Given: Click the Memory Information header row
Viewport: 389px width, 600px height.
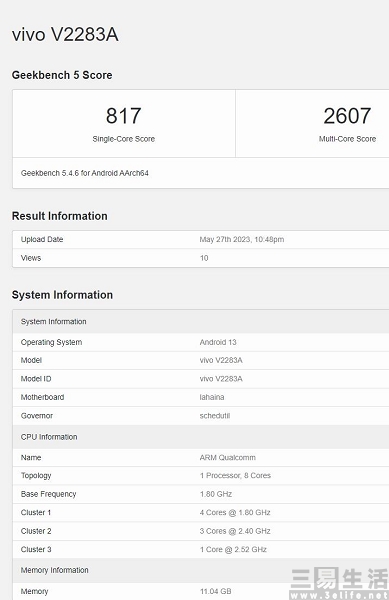Looking at the screenshot, I should pyautogui.click(x=201, y=570).
